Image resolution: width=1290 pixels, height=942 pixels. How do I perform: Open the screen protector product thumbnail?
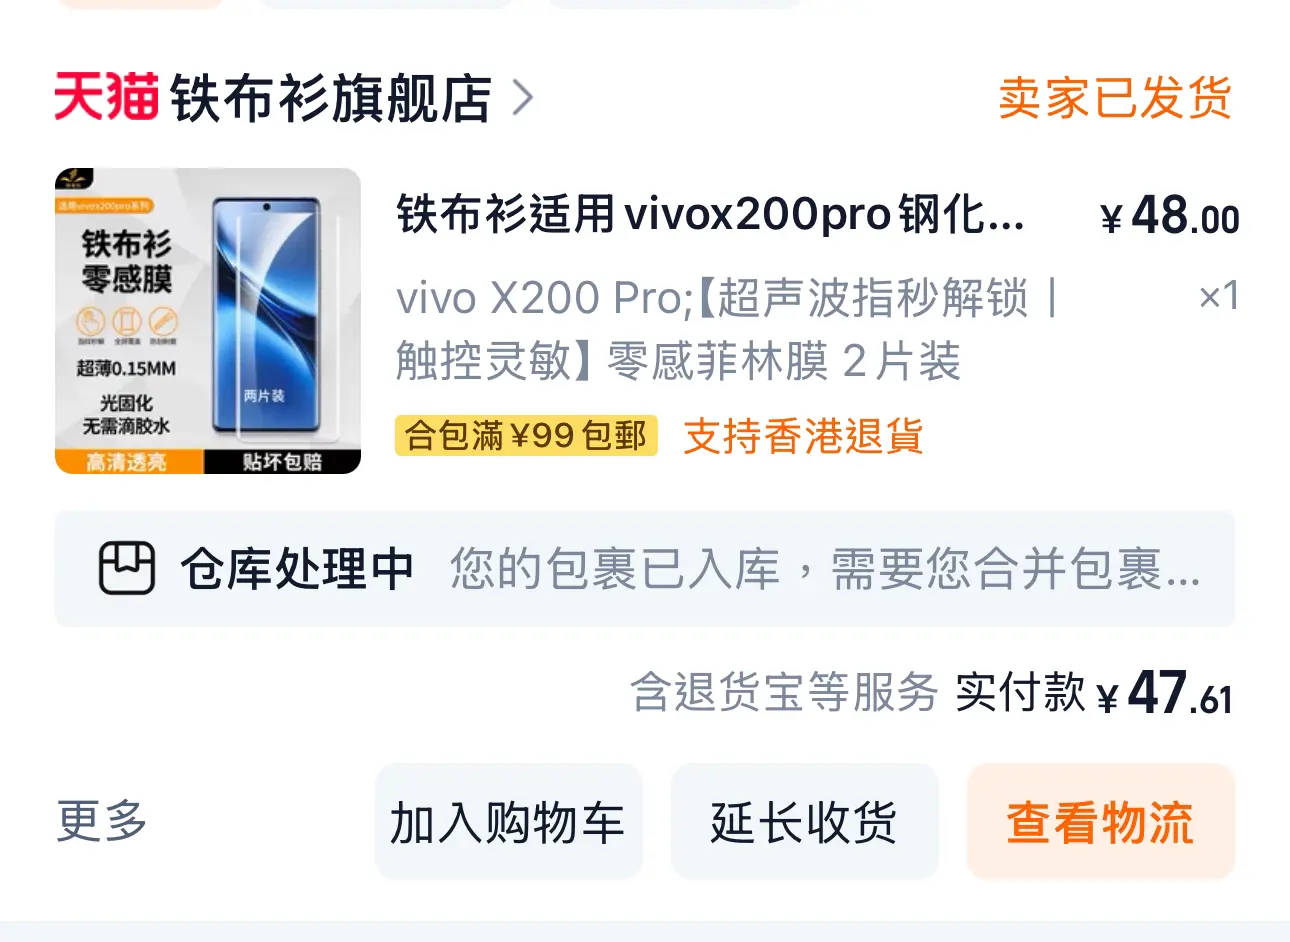pos(208,320)
